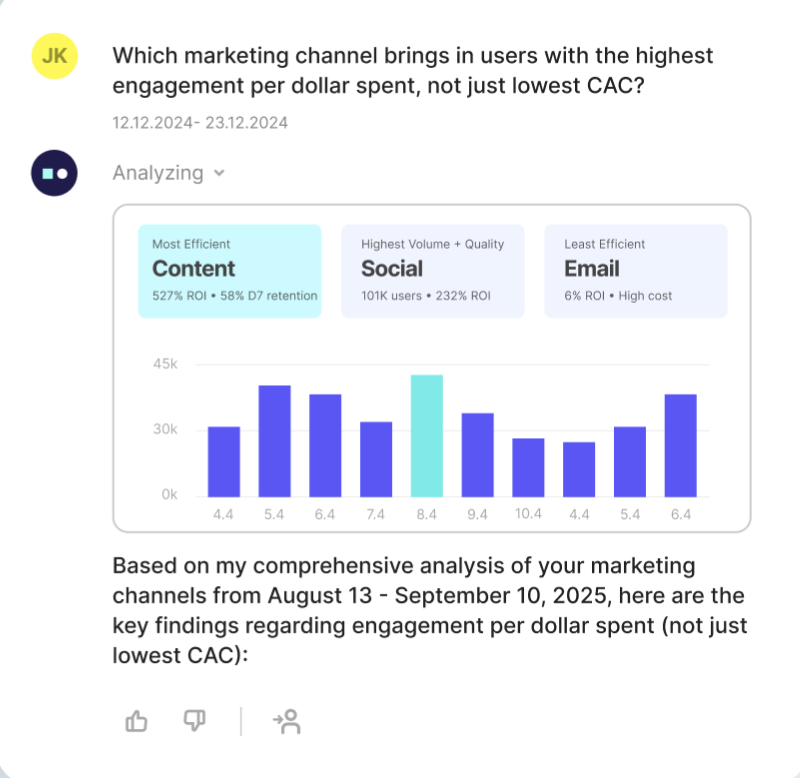
Task: Expand the Analyzing chevron
Action: 220,173
